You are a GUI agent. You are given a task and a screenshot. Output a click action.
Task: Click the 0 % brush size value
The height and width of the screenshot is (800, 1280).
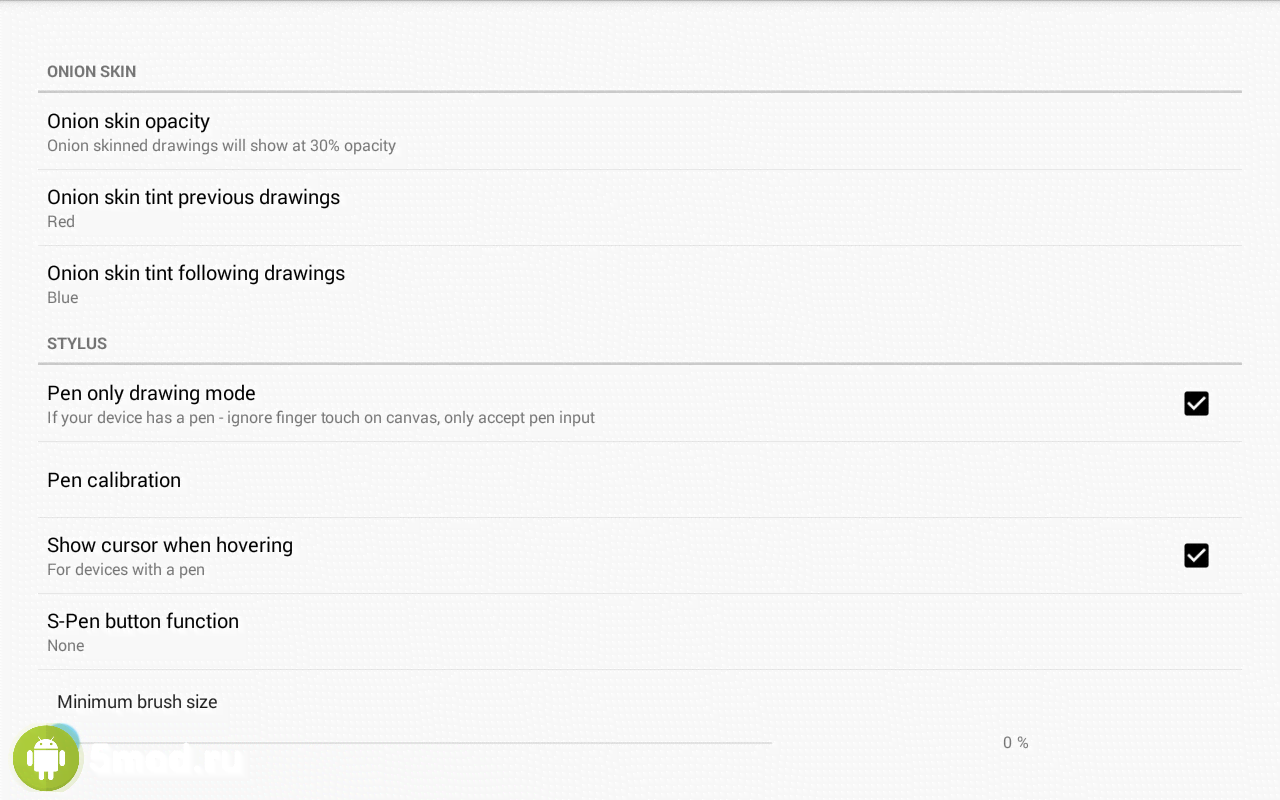[1015, 743]
